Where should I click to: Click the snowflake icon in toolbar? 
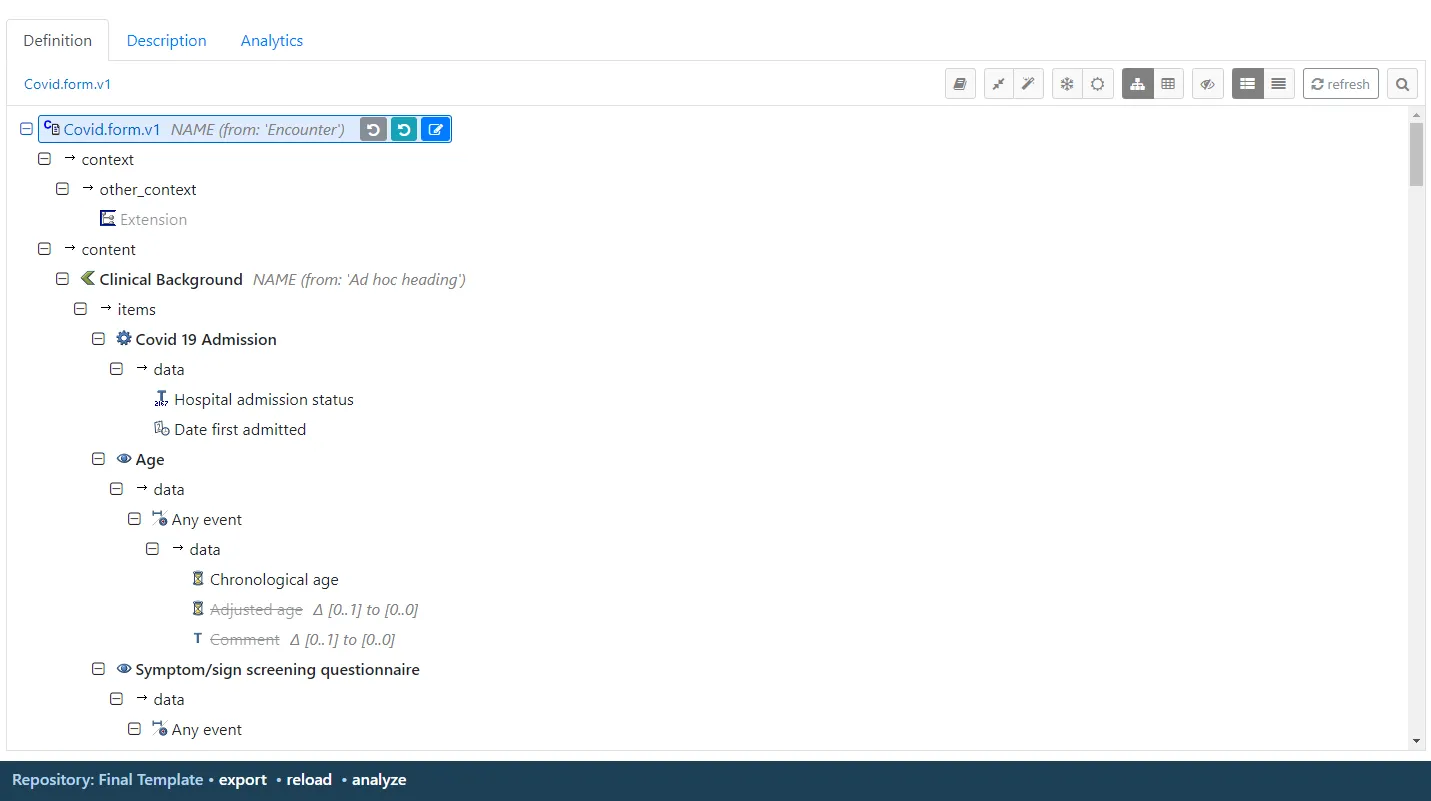coord(1067,84)
